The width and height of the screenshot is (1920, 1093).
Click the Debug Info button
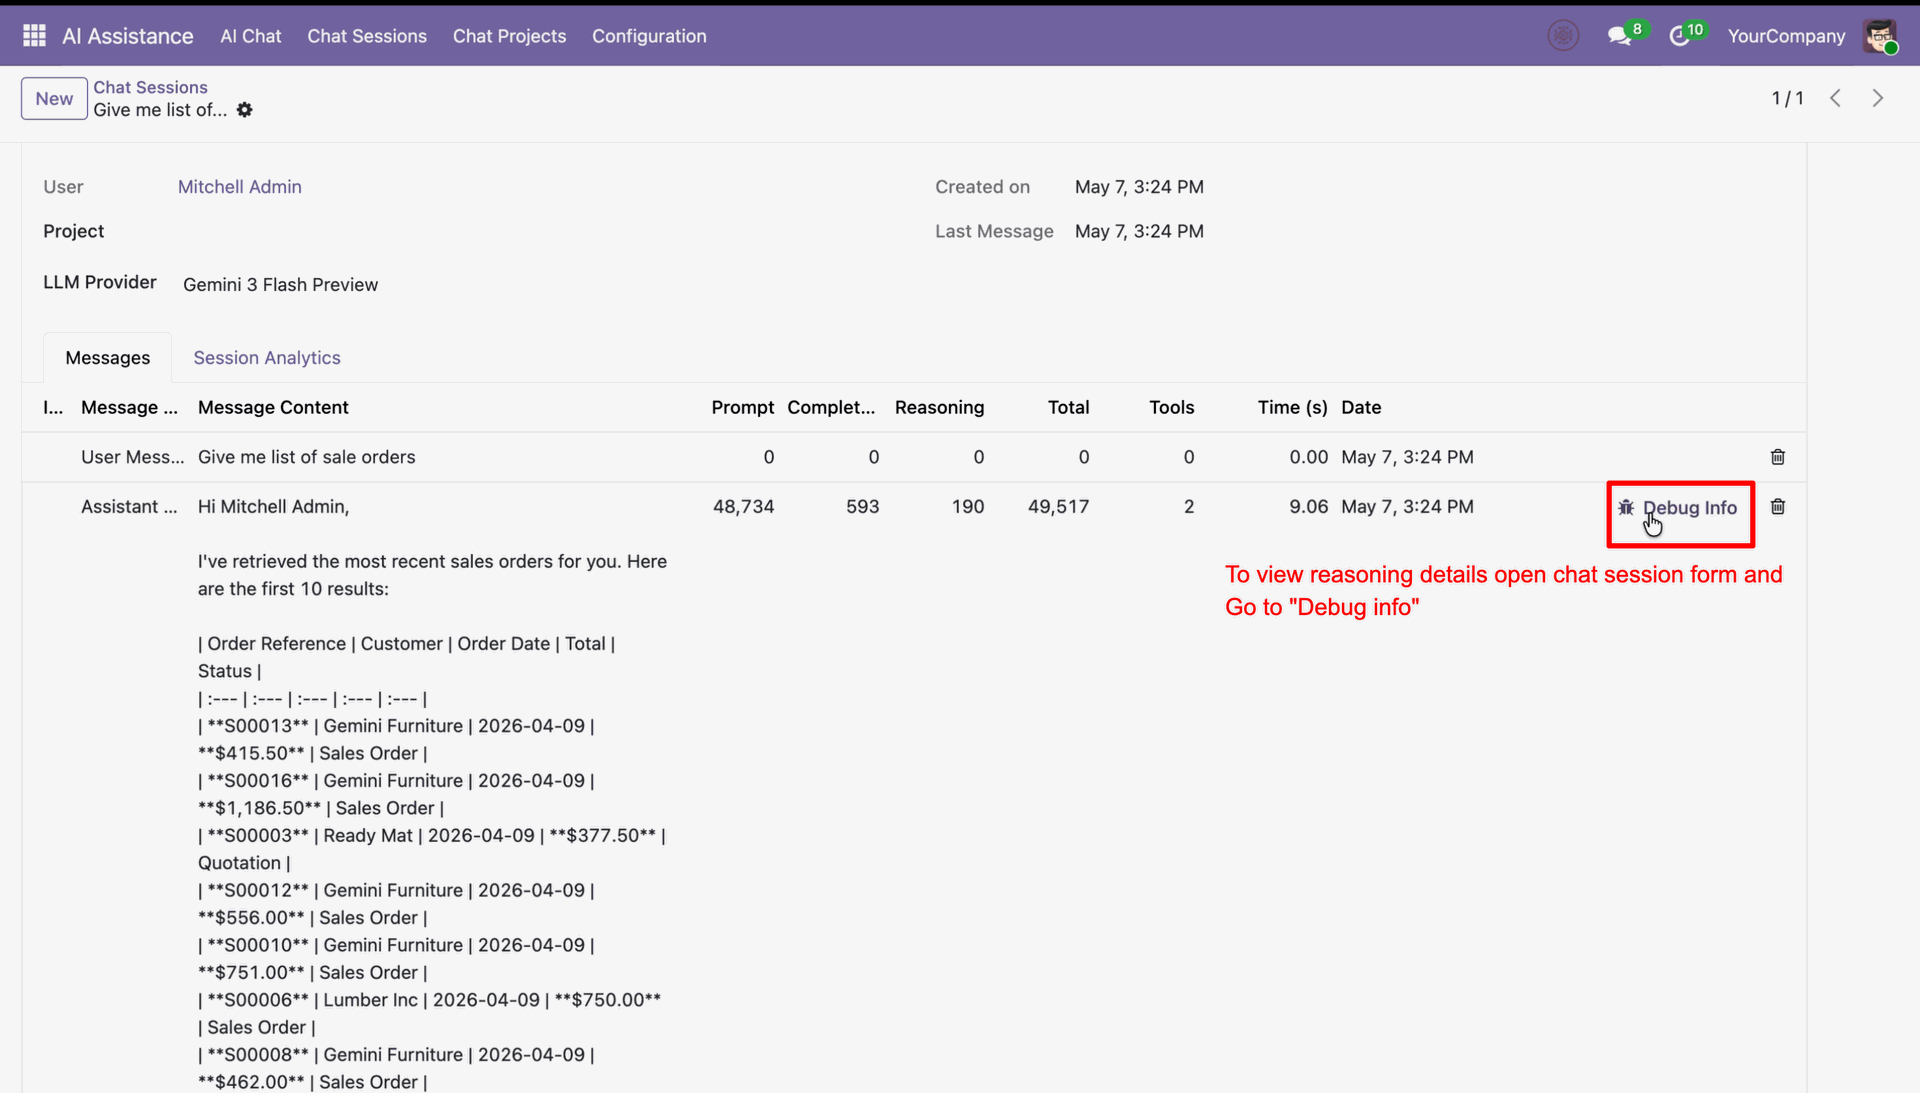(x=1680, y=508)
